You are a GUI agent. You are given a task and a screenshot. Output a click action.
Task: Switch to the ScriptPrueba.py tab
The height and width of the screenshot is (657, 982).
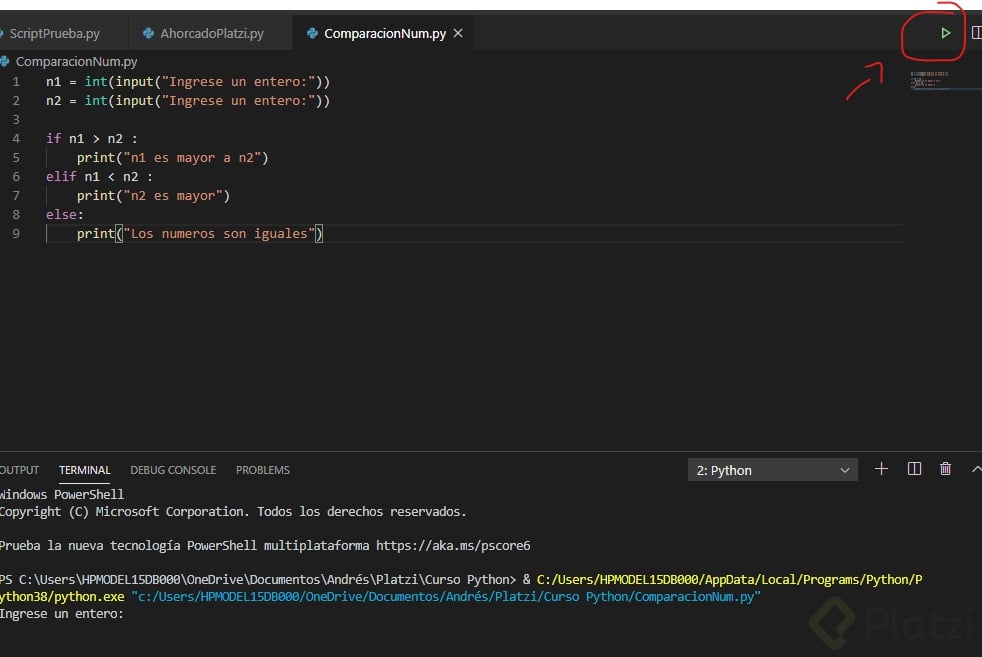(54, 33)
